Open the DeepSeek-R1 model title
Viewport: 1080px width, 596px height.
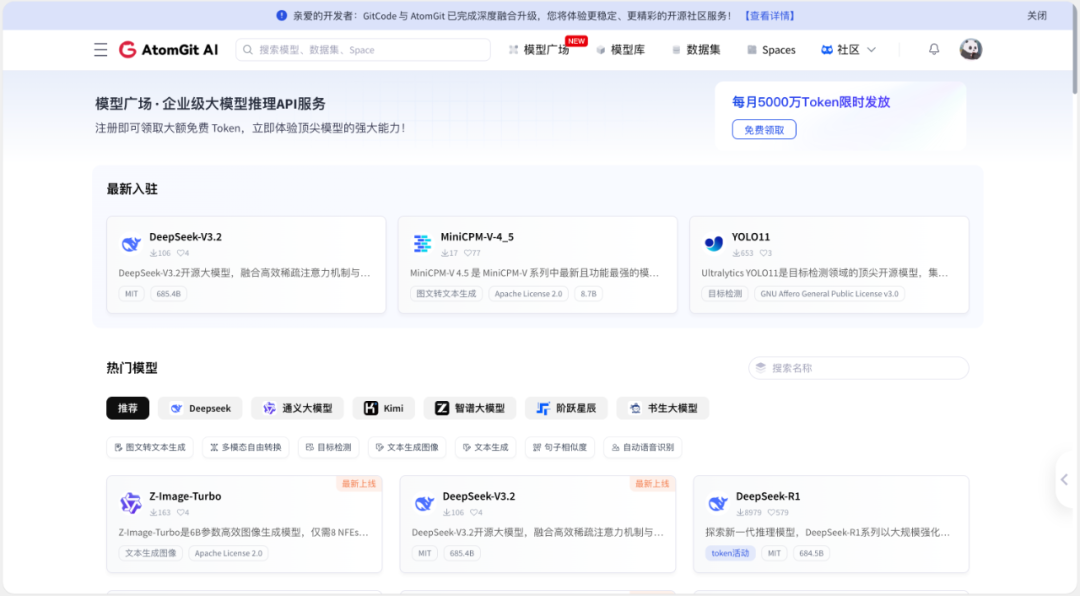(x=767, y=496)
